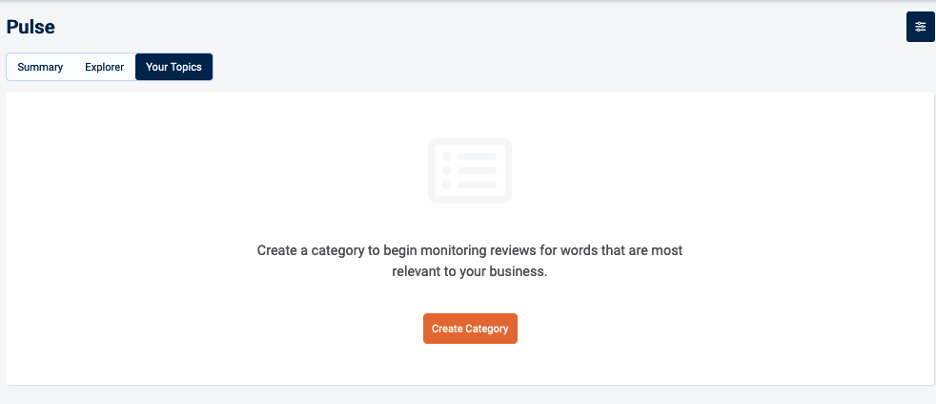This screenshot has width=936, height=404.
Task: Click the gray page background below the card
Action: [x=470, y=395]
